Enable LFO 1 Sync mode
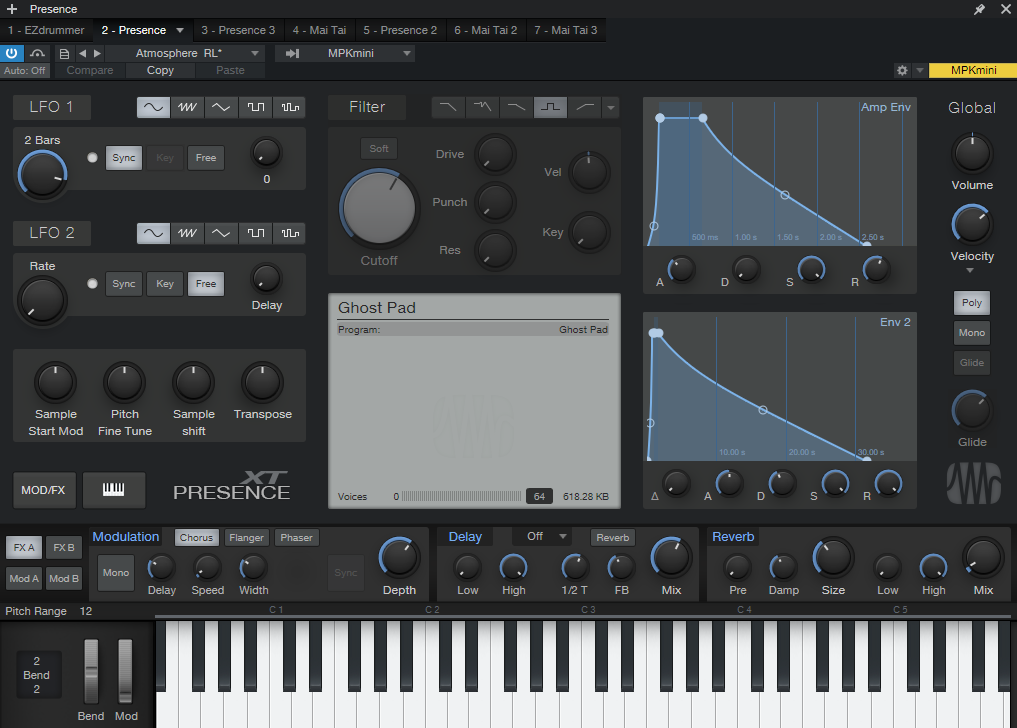1017x728 pixels. click(124, 158)
